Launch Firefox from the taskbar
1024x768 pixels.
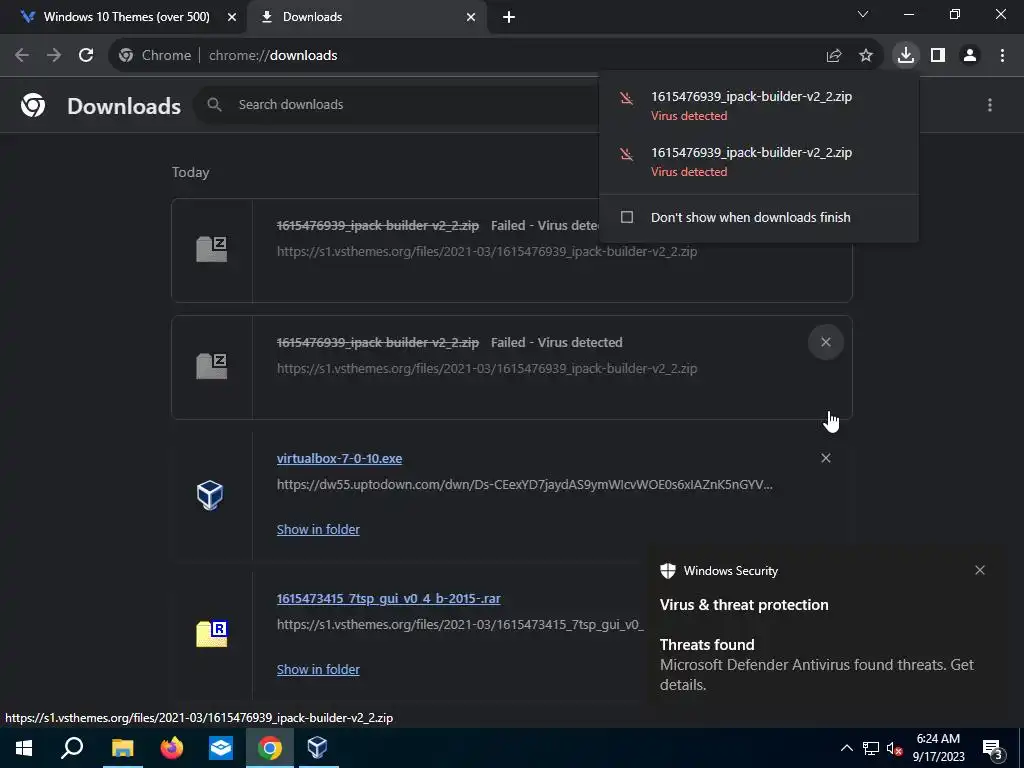click(172, 748)
